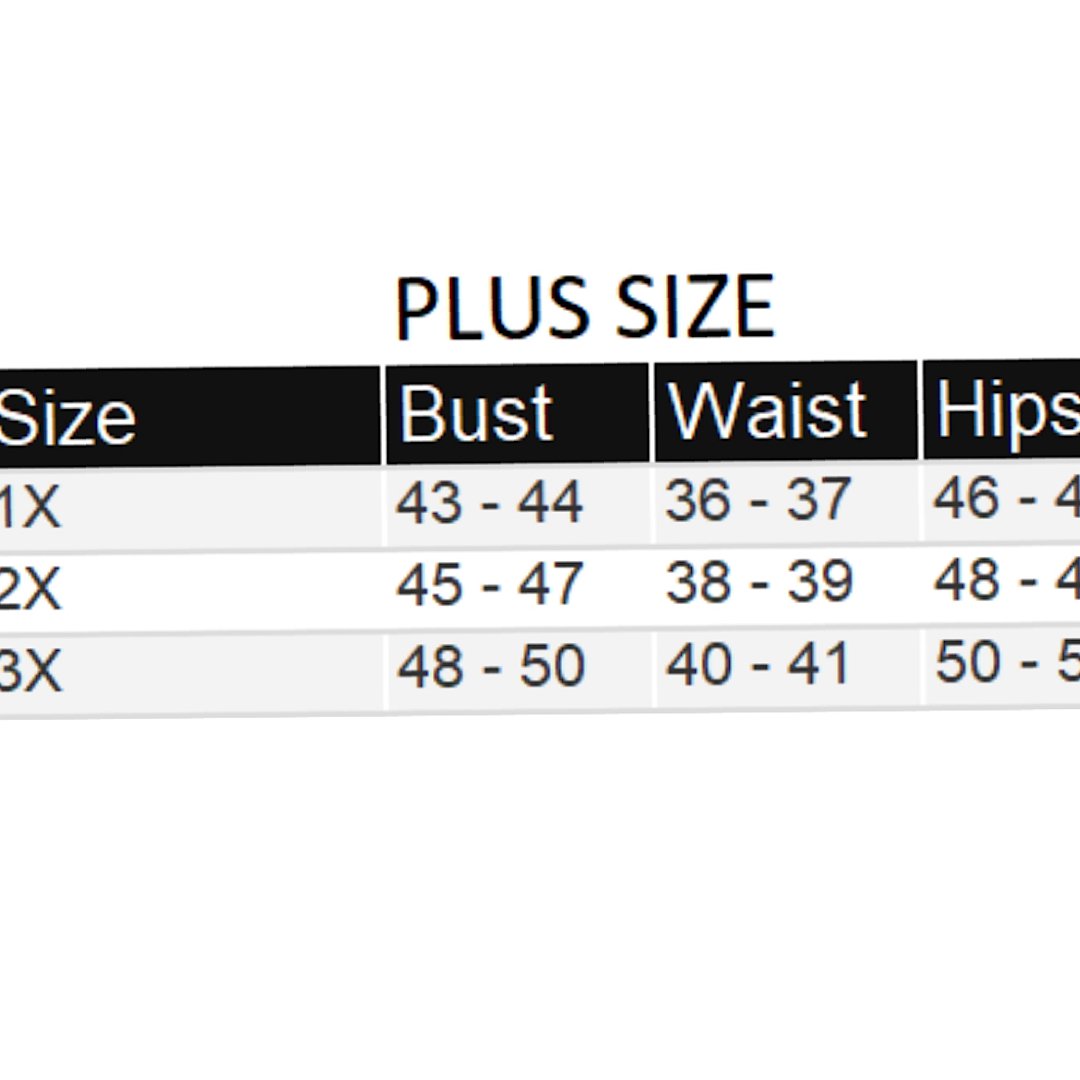Select the Size column header
1080x1080 pixels.
66,416
